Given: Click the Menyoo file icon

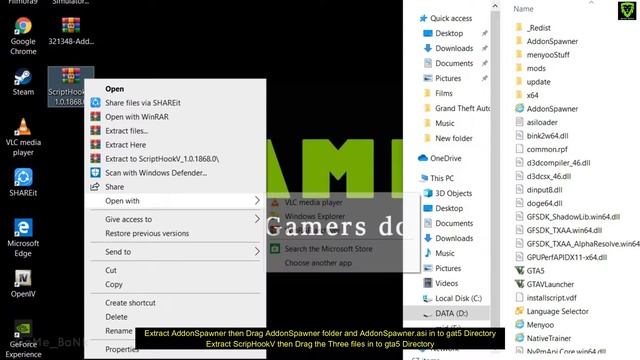Looking at the screenshot, I should (x=519, y=324).
